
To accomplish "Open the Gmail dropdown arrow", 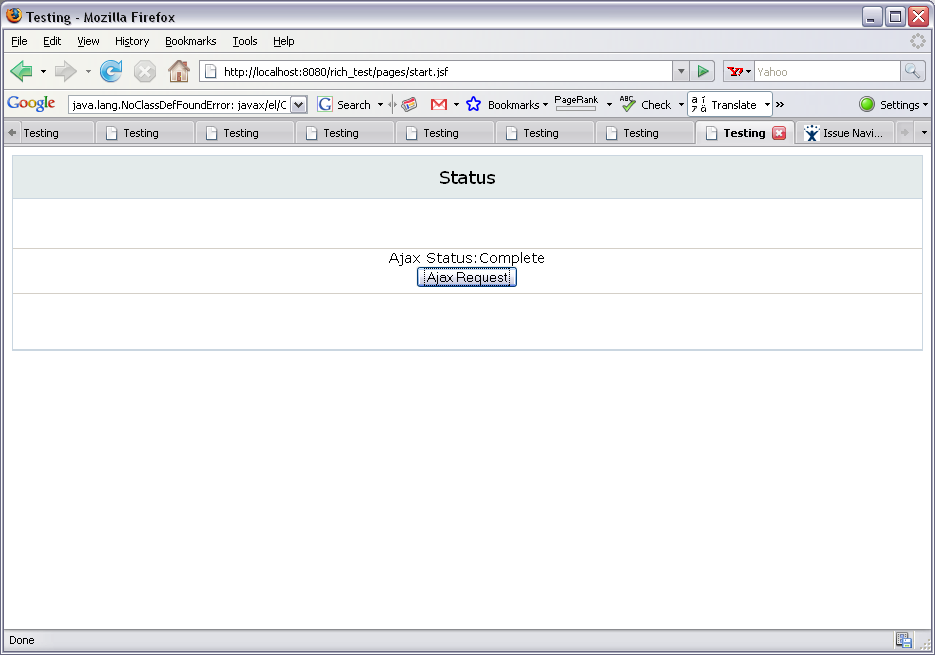I will (x=456, y=104).
